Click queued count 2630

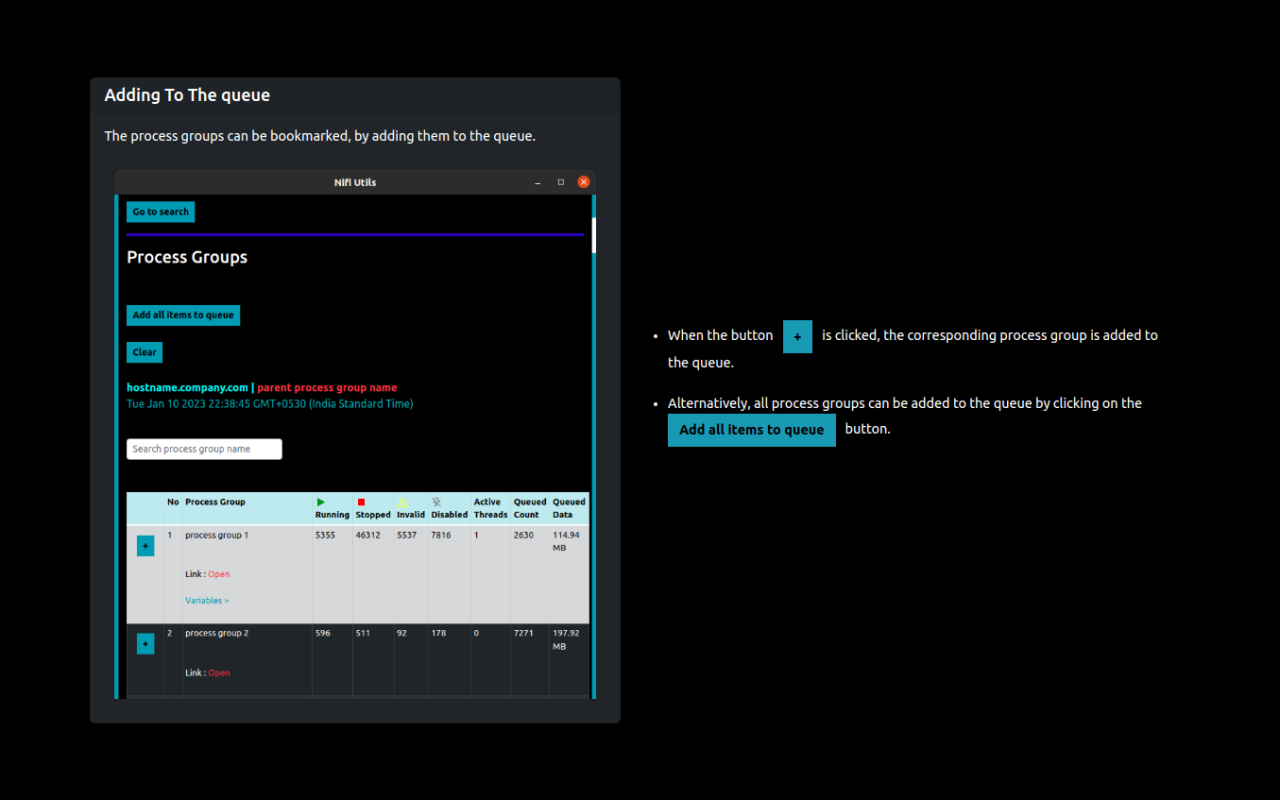tap(524, 535)
